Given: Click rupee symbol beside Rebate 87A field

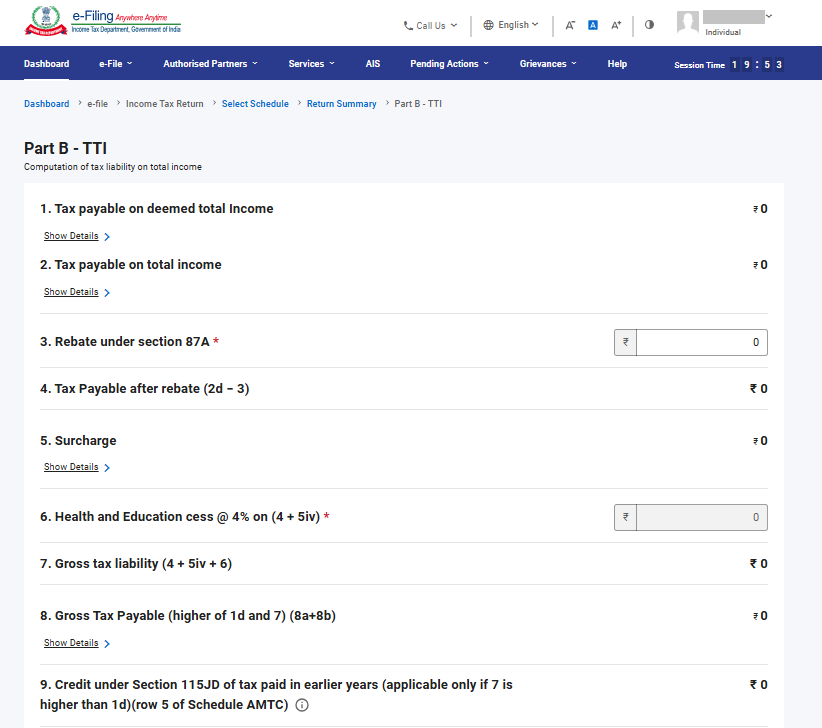Looking at the screenshot, I should click(x=625, y=342).
